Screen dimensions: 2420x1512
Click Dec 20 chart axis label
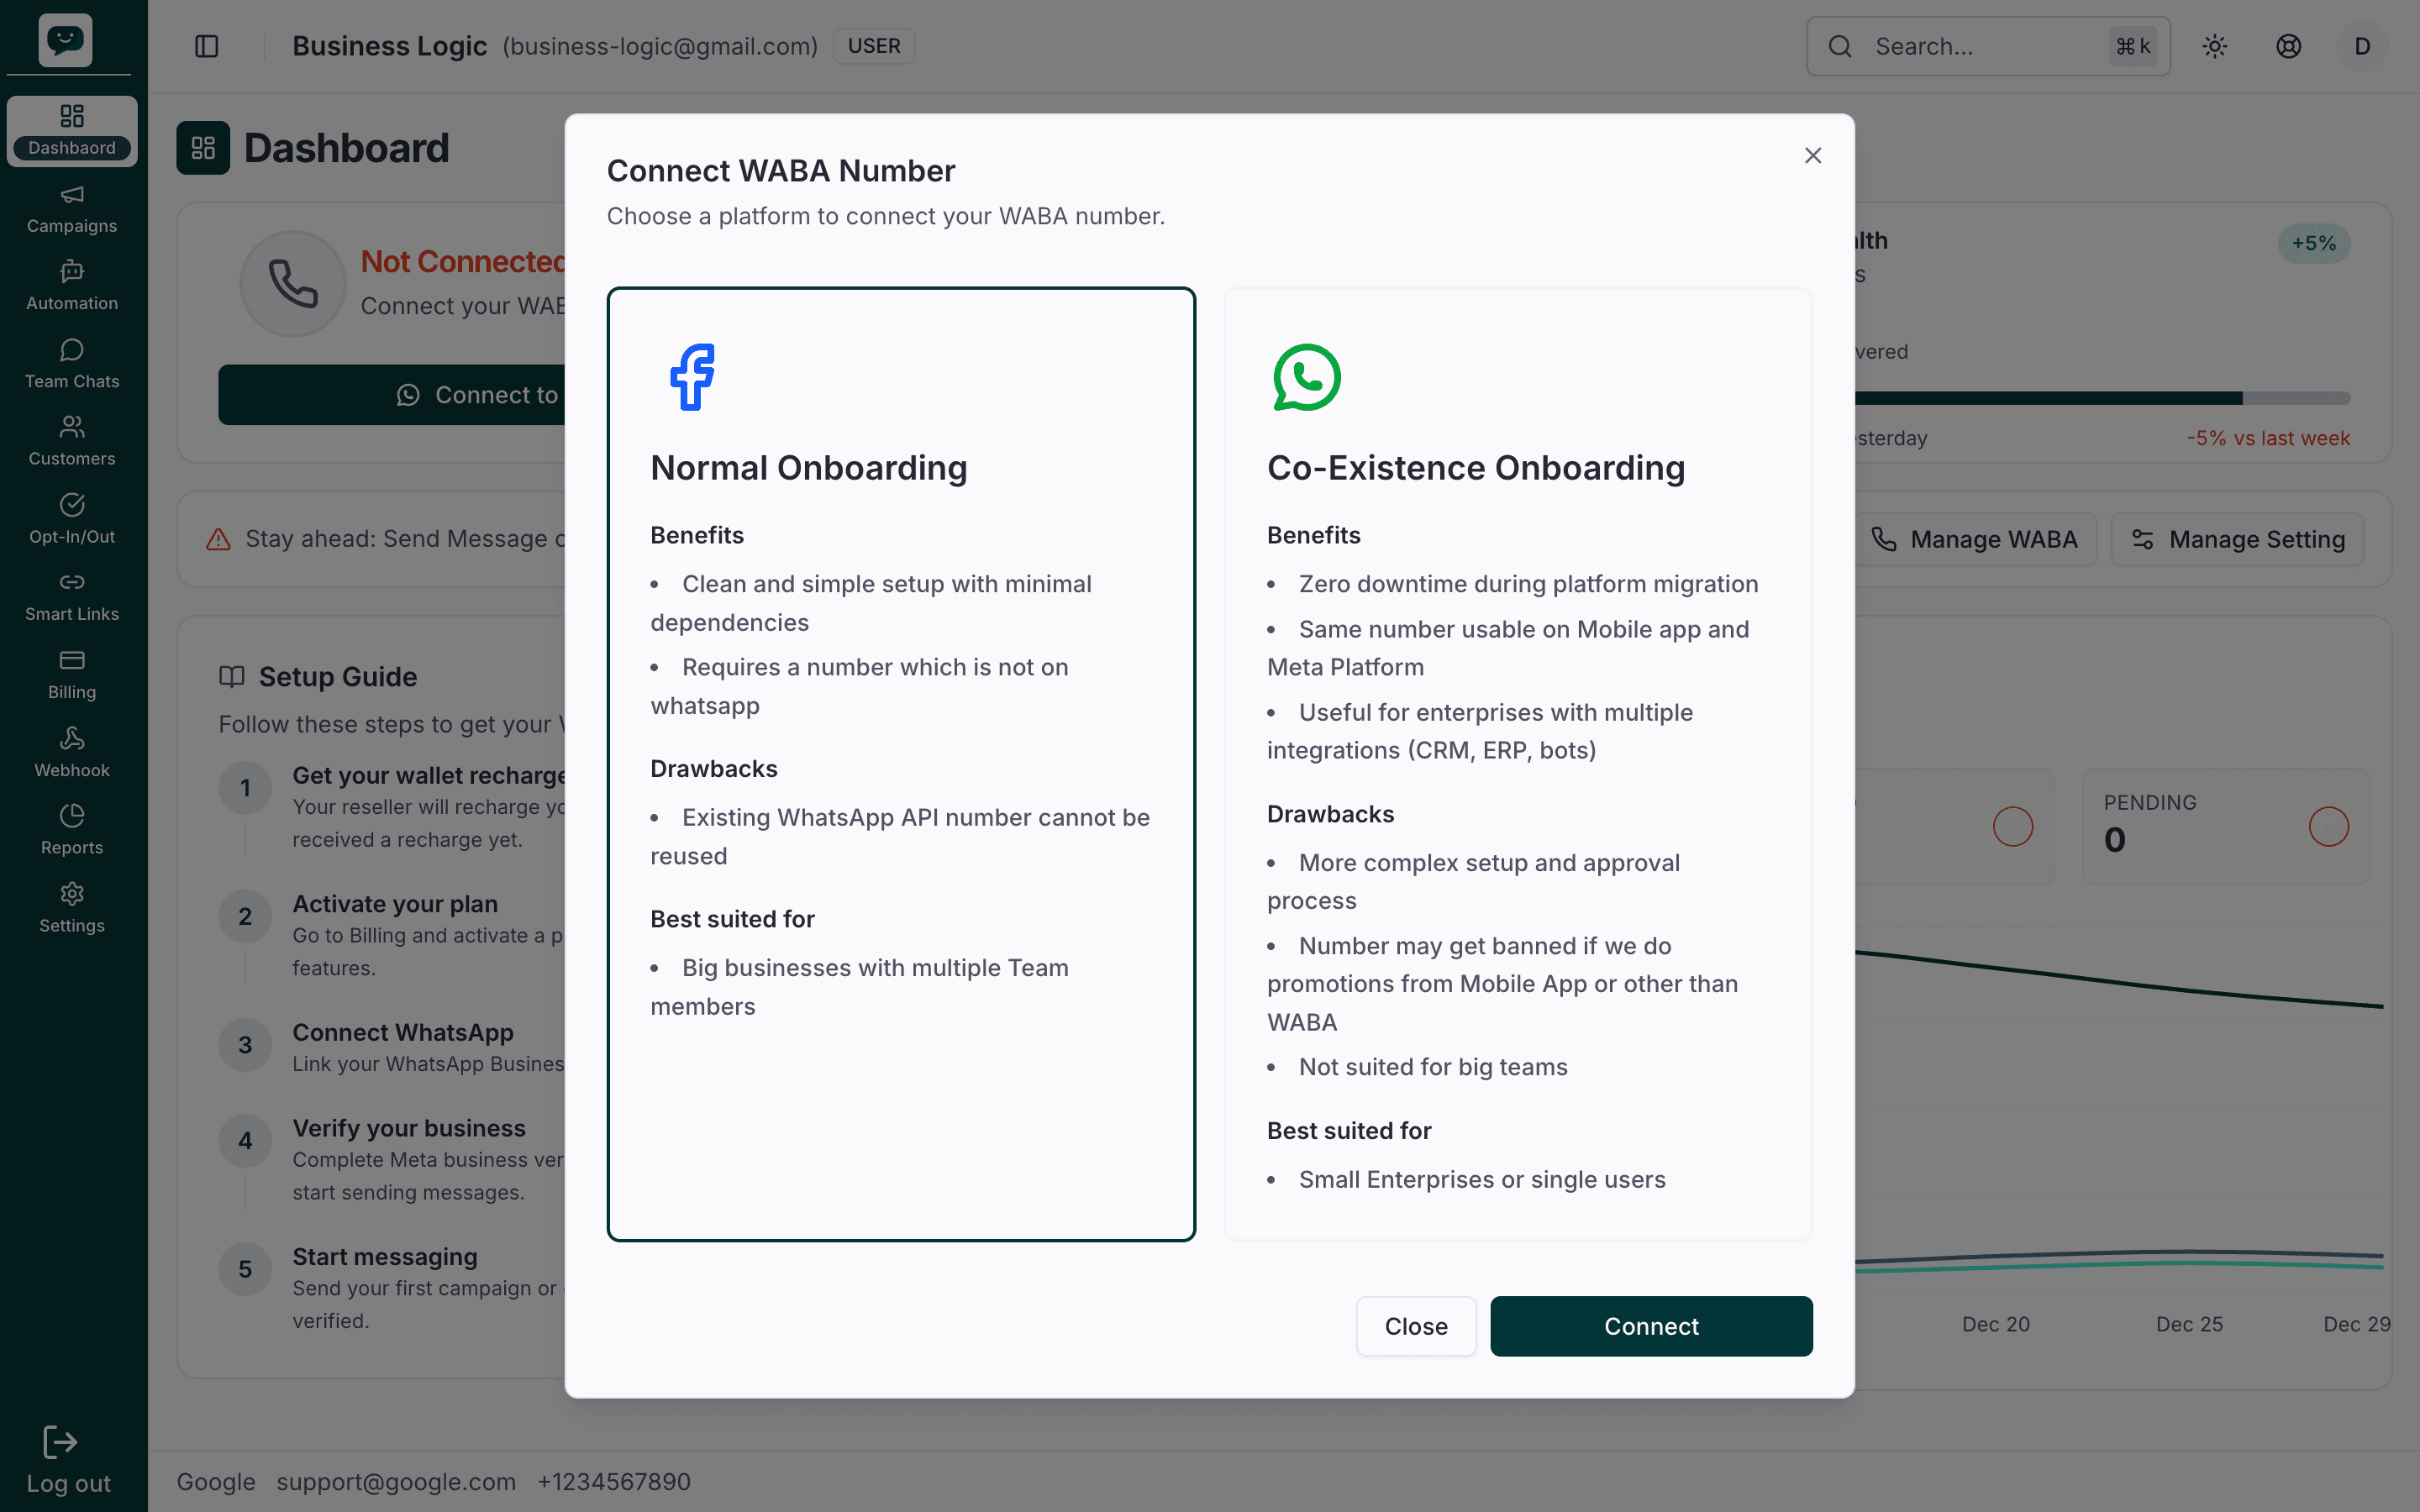(1996, 1324)
